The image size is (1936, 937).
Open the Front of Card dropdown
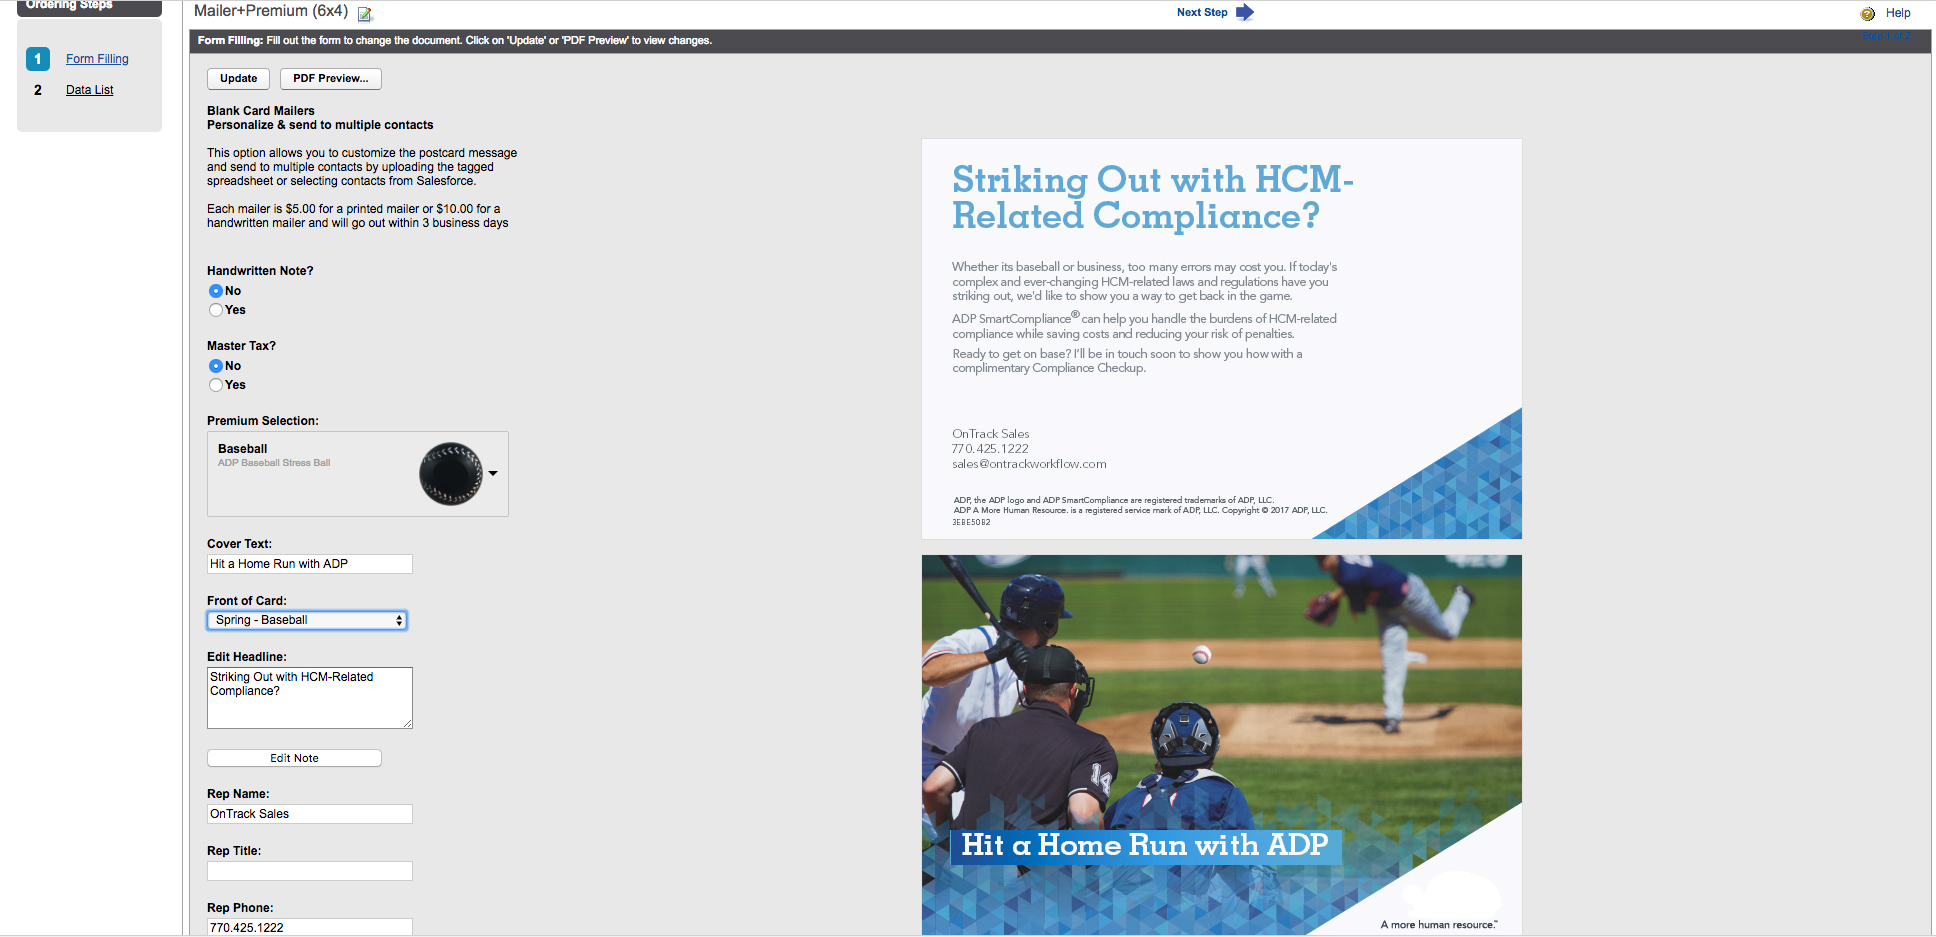(307, 620)
